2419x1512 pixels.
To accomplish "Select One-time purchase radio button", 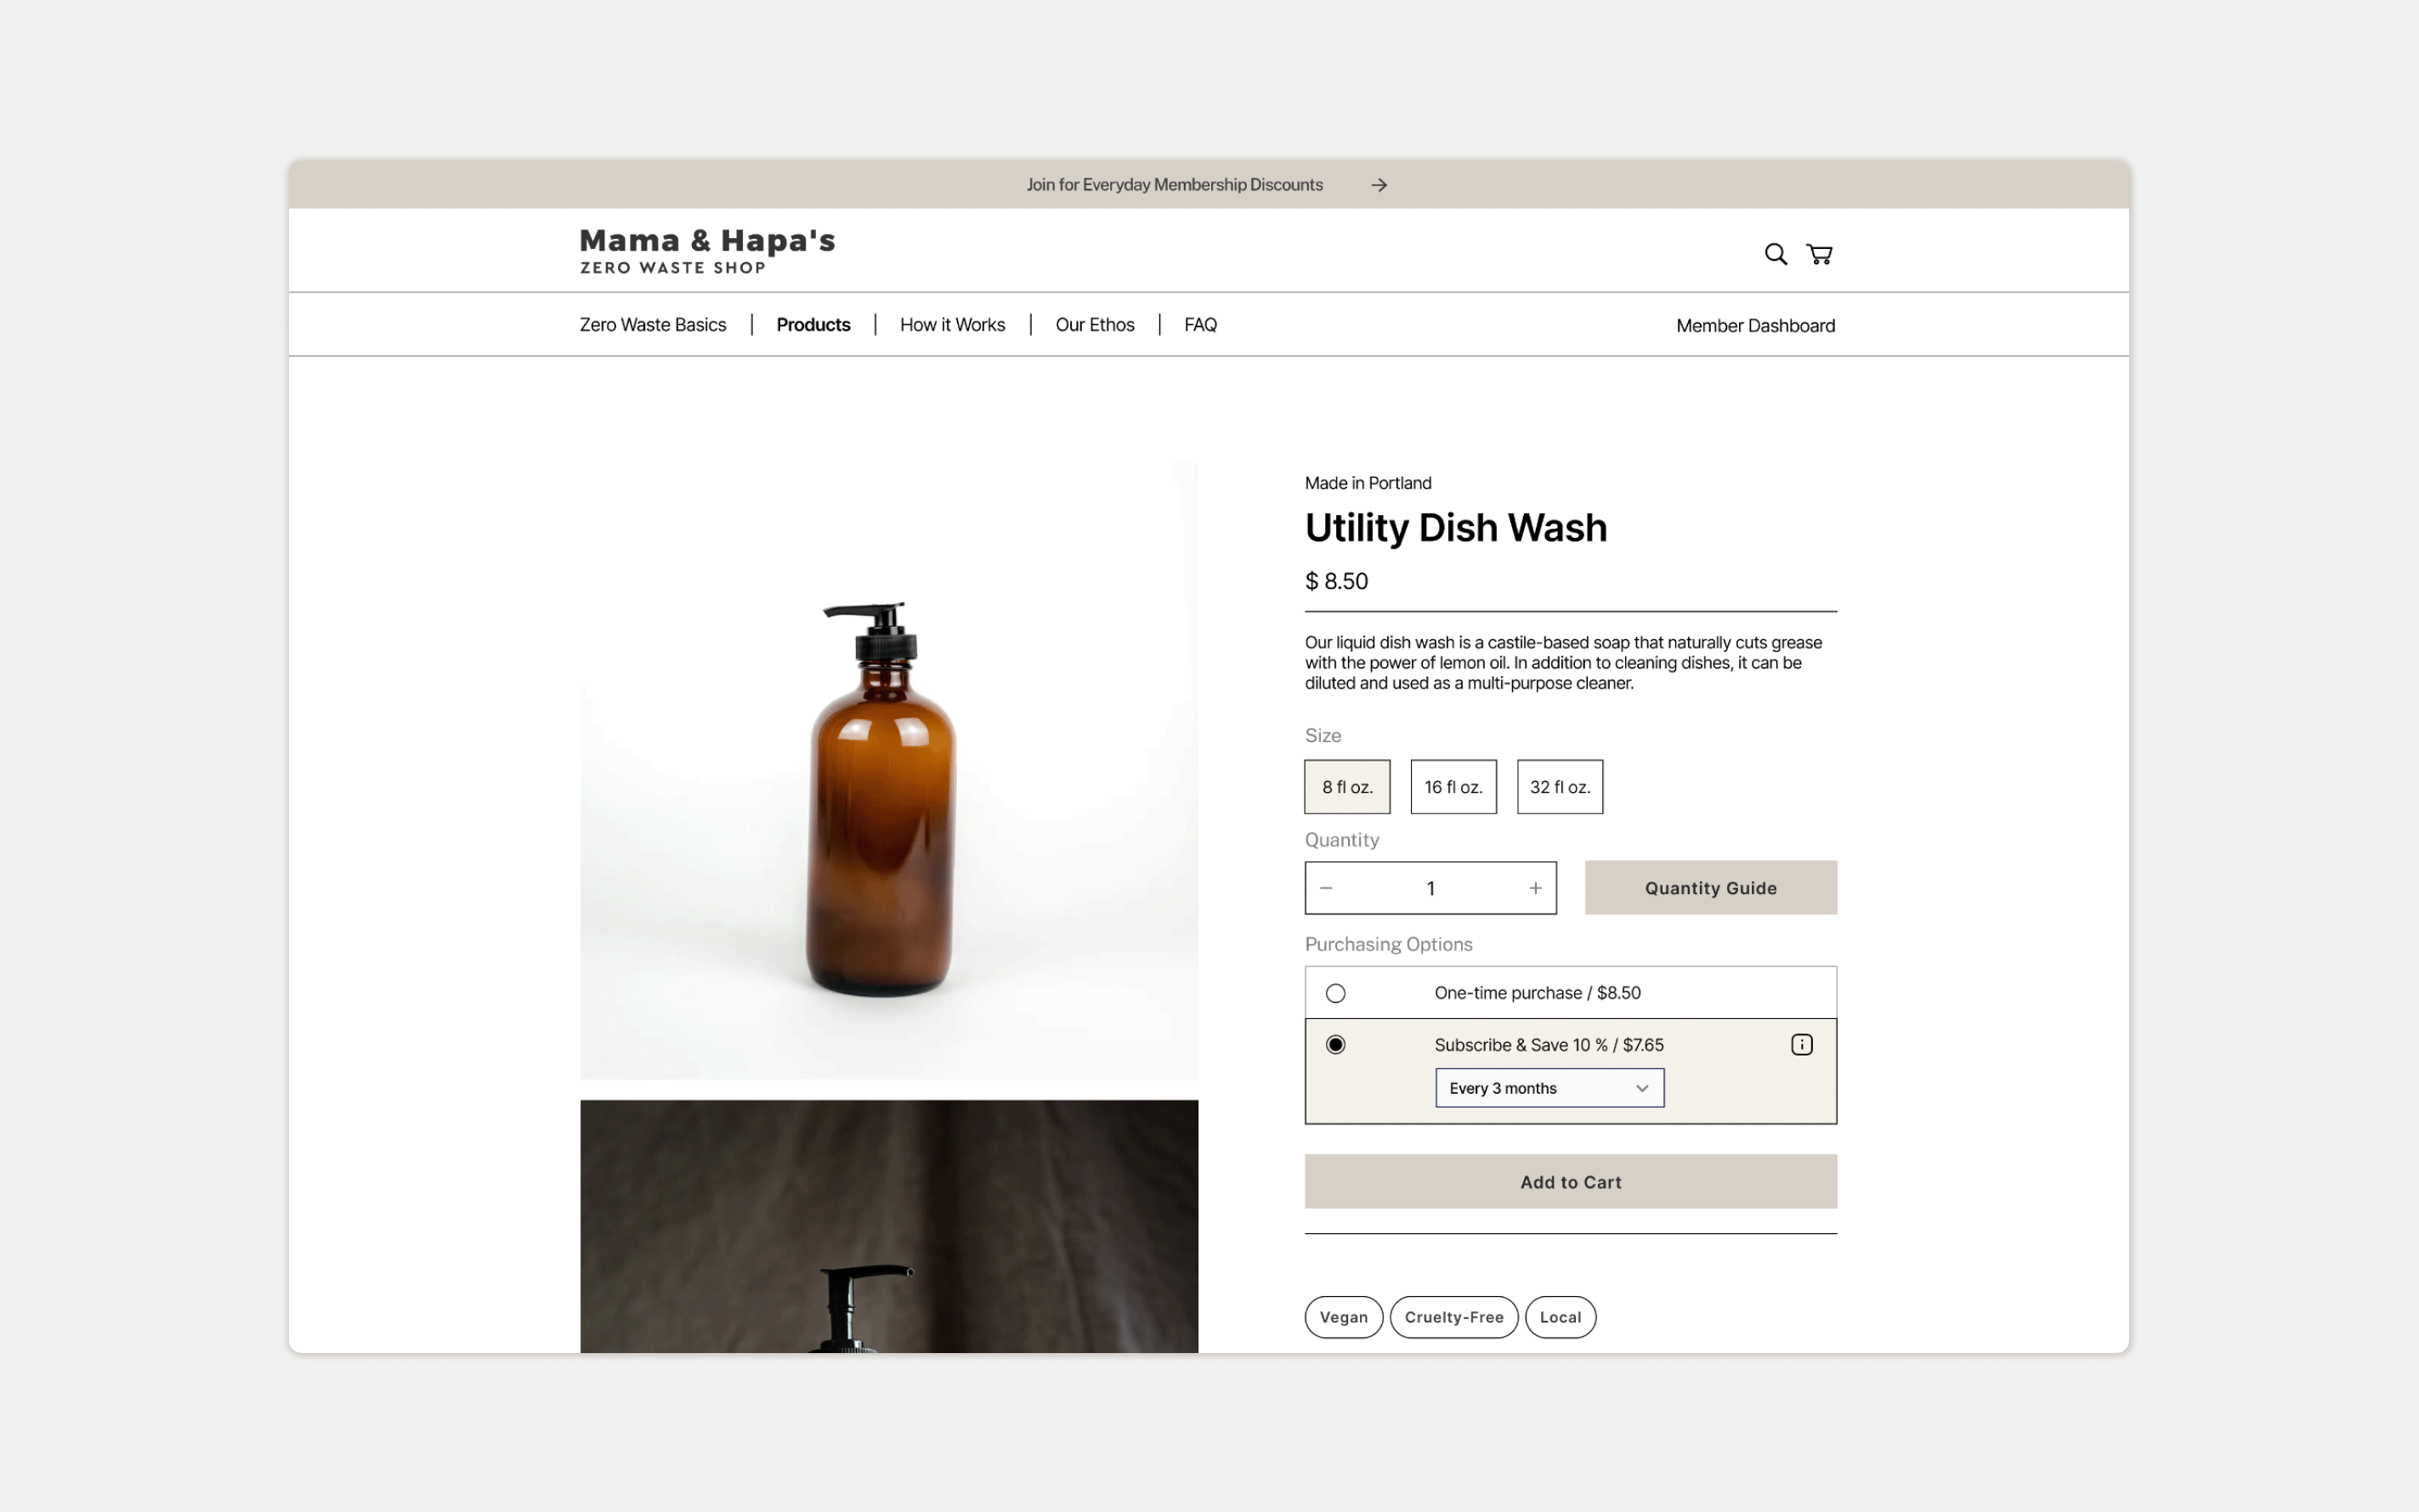I will pyautogui.click(x=1335, y=993).
